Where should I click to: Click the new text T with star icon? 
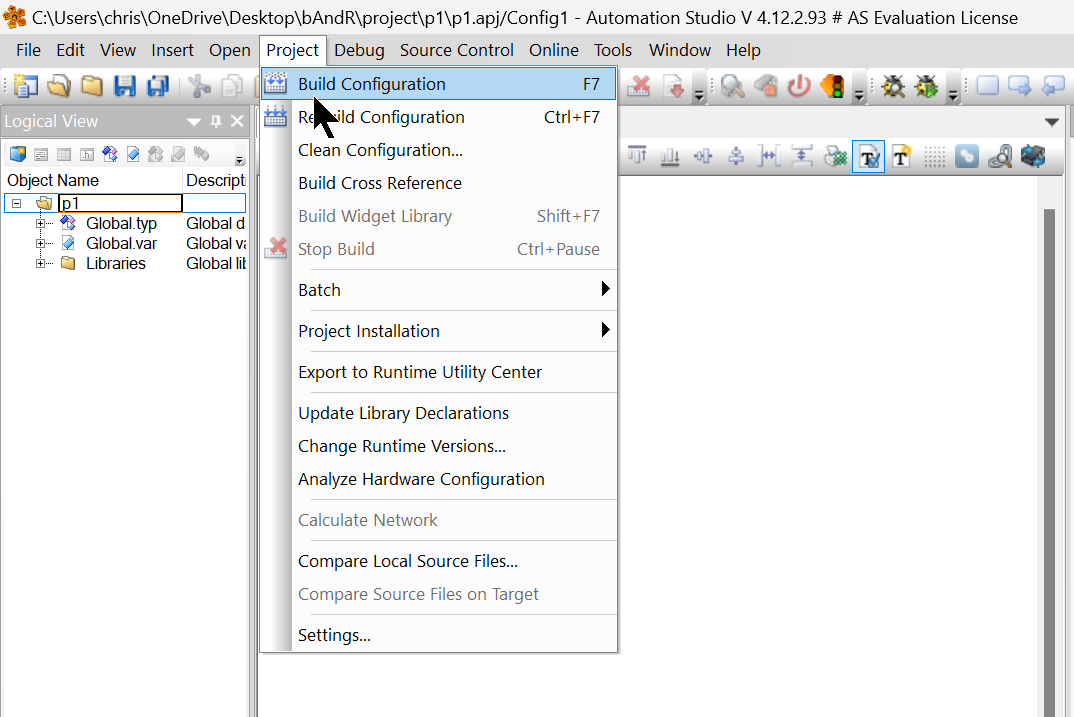[901, 157]
